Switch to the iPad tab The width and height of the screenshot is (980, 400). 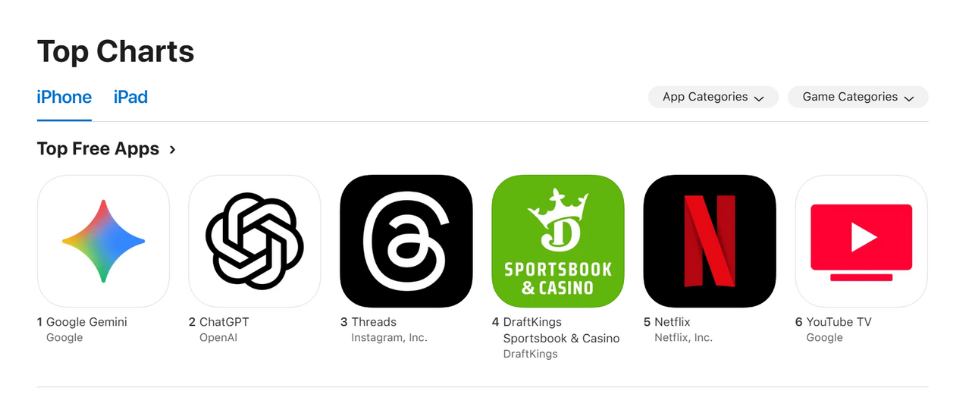coord(131,98)
